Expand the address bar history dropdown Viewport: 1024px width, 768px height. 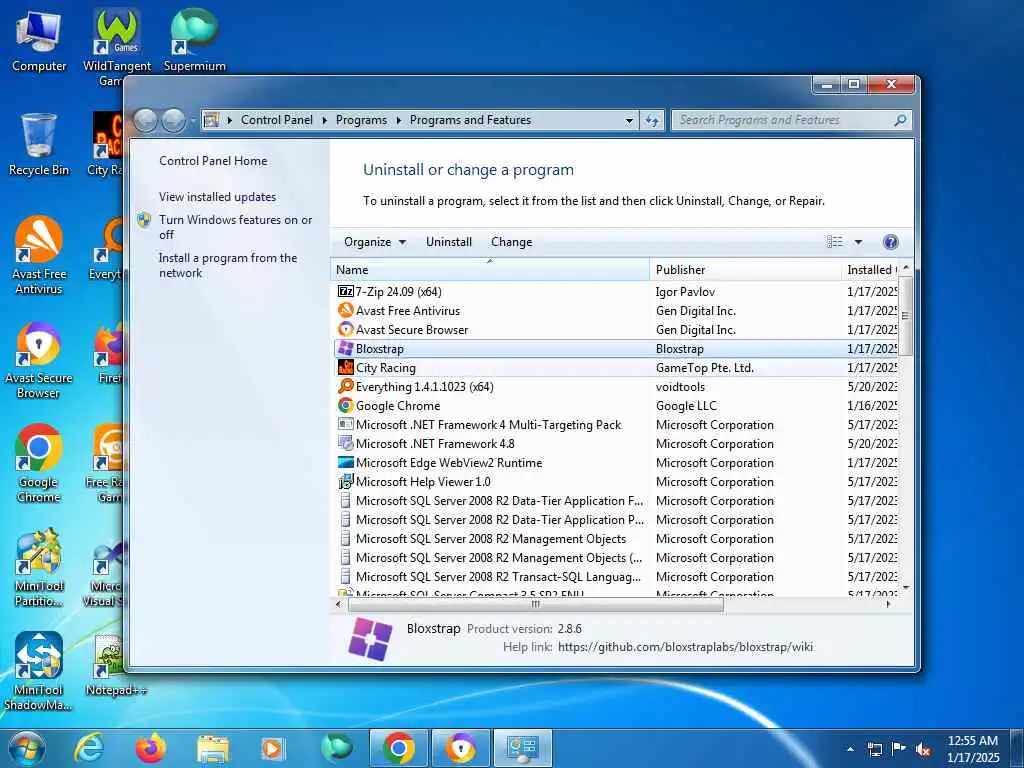tap(629, 121)
